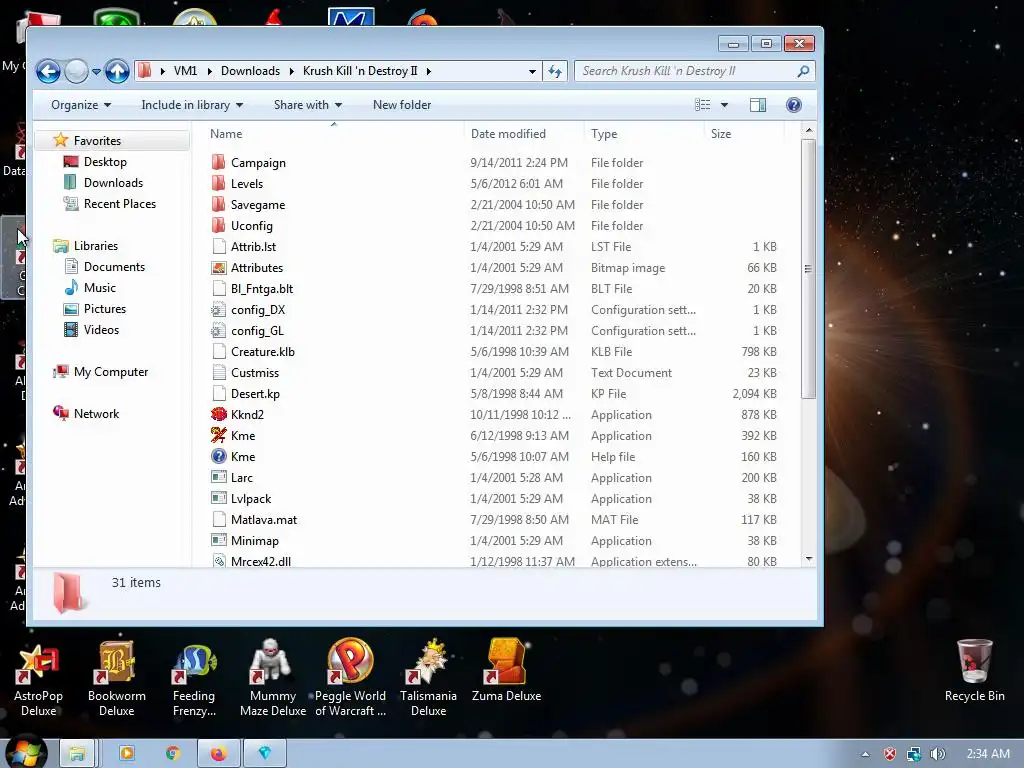Select the Desert.kp file
The height and width of the screenshot is (768, 1024).
pyautogui.click(x=255, y=393)
